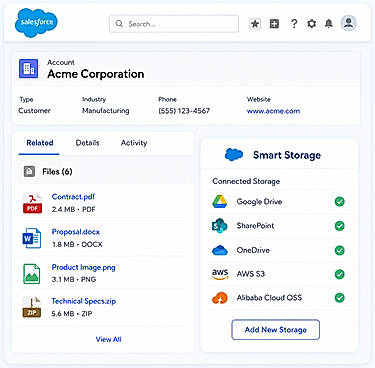Click the Customer type value
This screenshot has width=375, height=368.
point(34,111)
